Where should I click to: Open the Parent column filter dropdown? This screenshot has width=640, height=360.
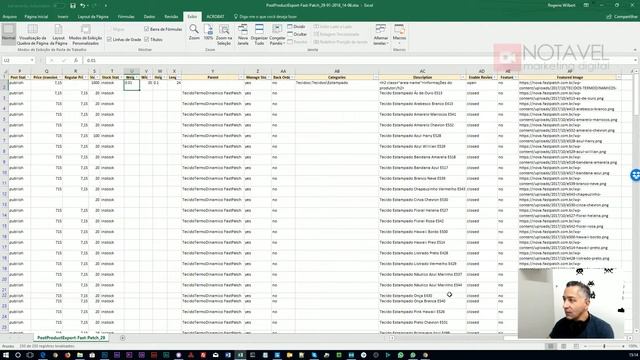241,77
